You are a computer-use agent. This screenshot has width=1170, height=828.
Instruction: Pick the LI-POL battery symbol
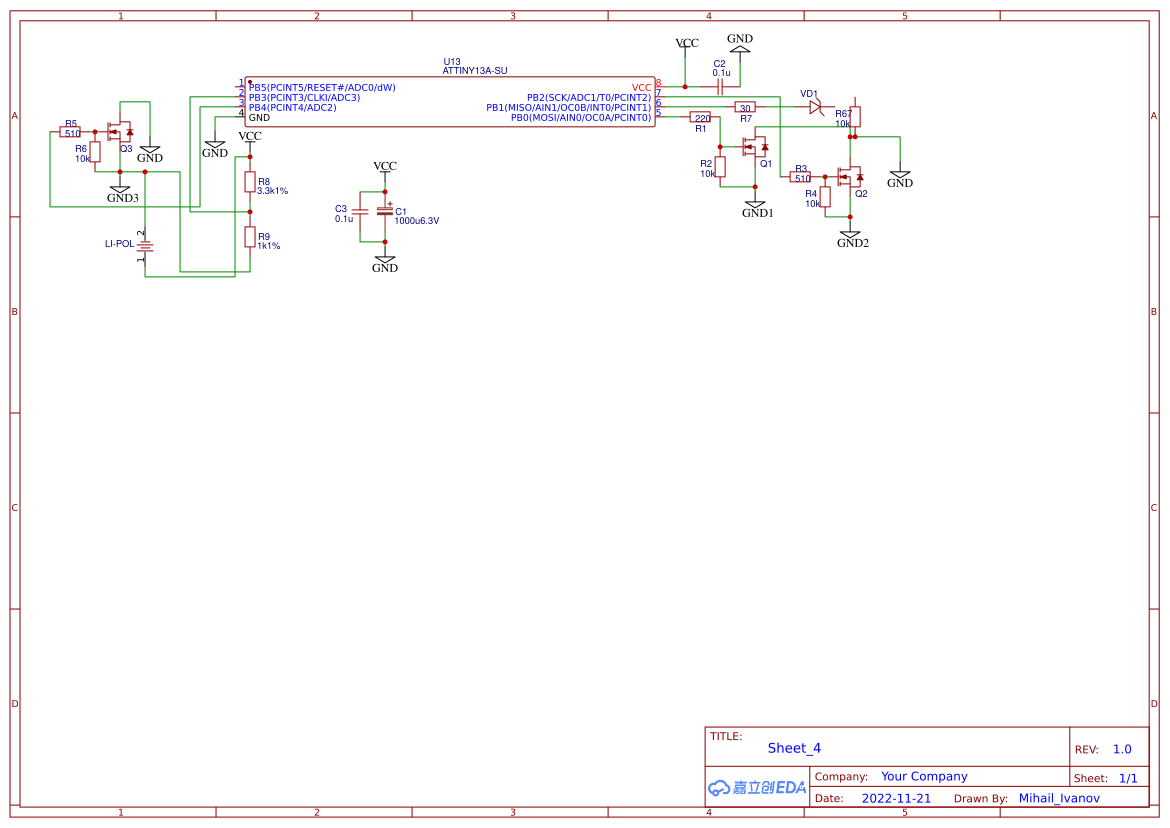[145, 244]
